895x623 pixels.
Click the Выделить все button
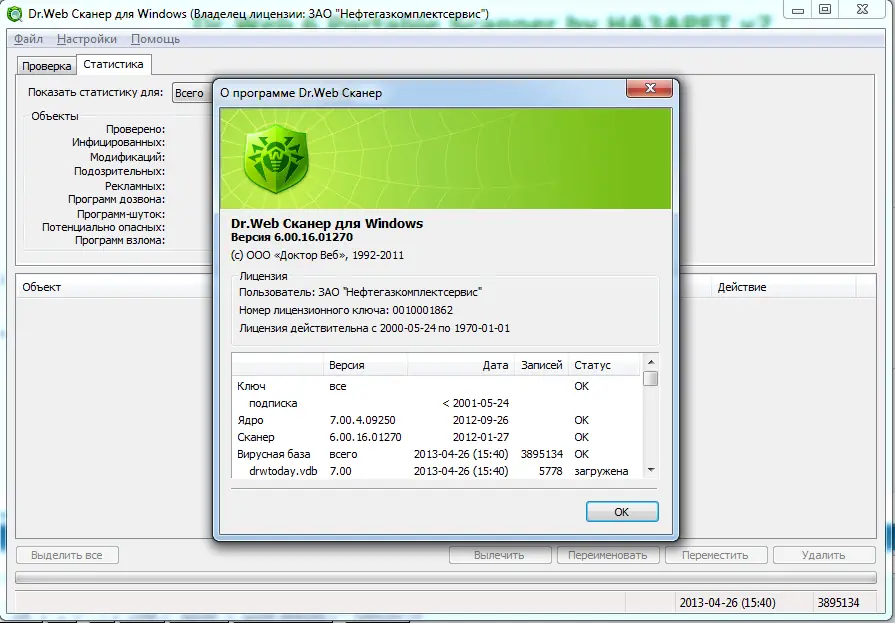coord(67,555)
